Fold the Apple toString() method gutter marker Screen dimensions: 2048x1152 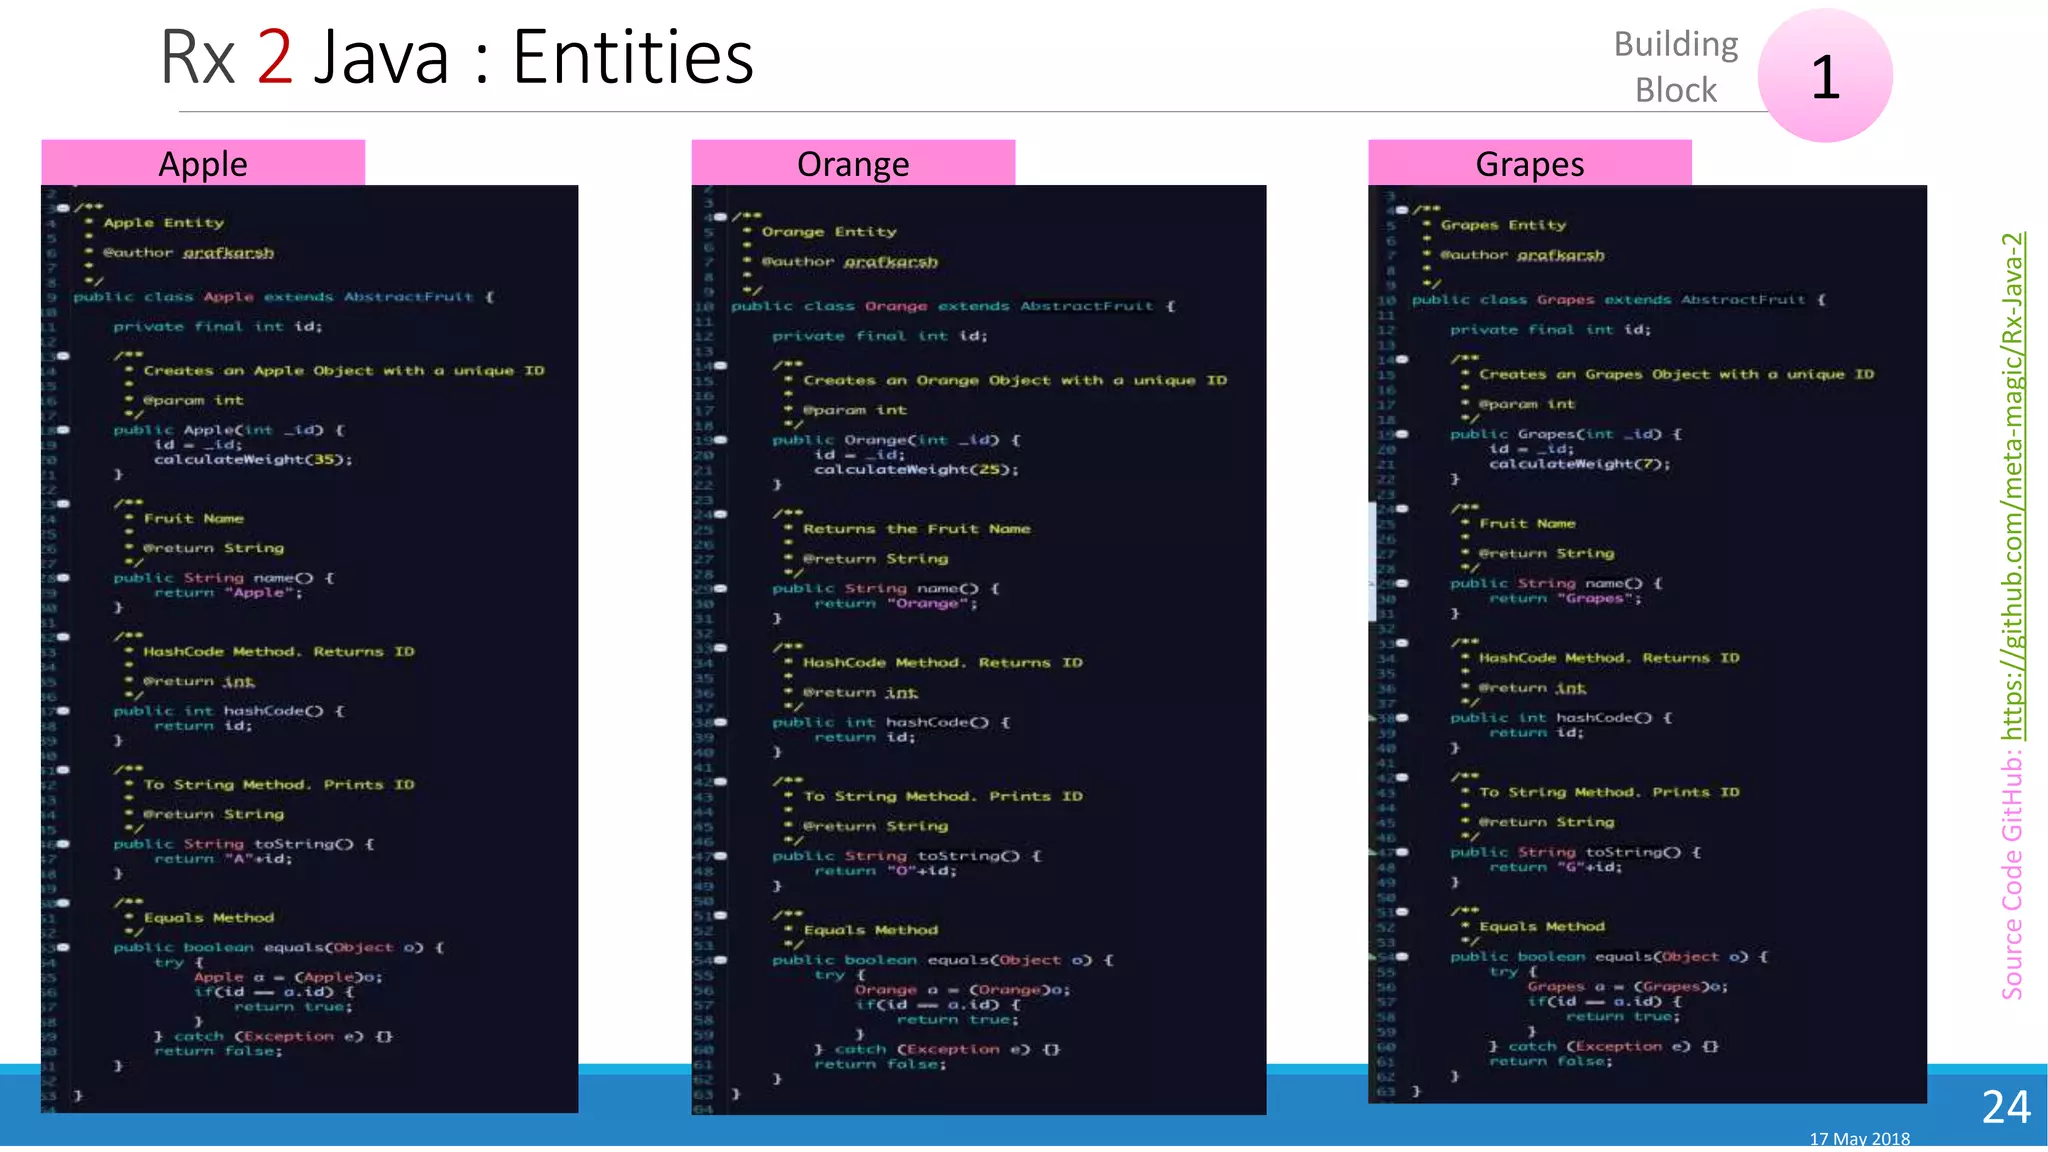pyautogui.click(x=64, y=844)
